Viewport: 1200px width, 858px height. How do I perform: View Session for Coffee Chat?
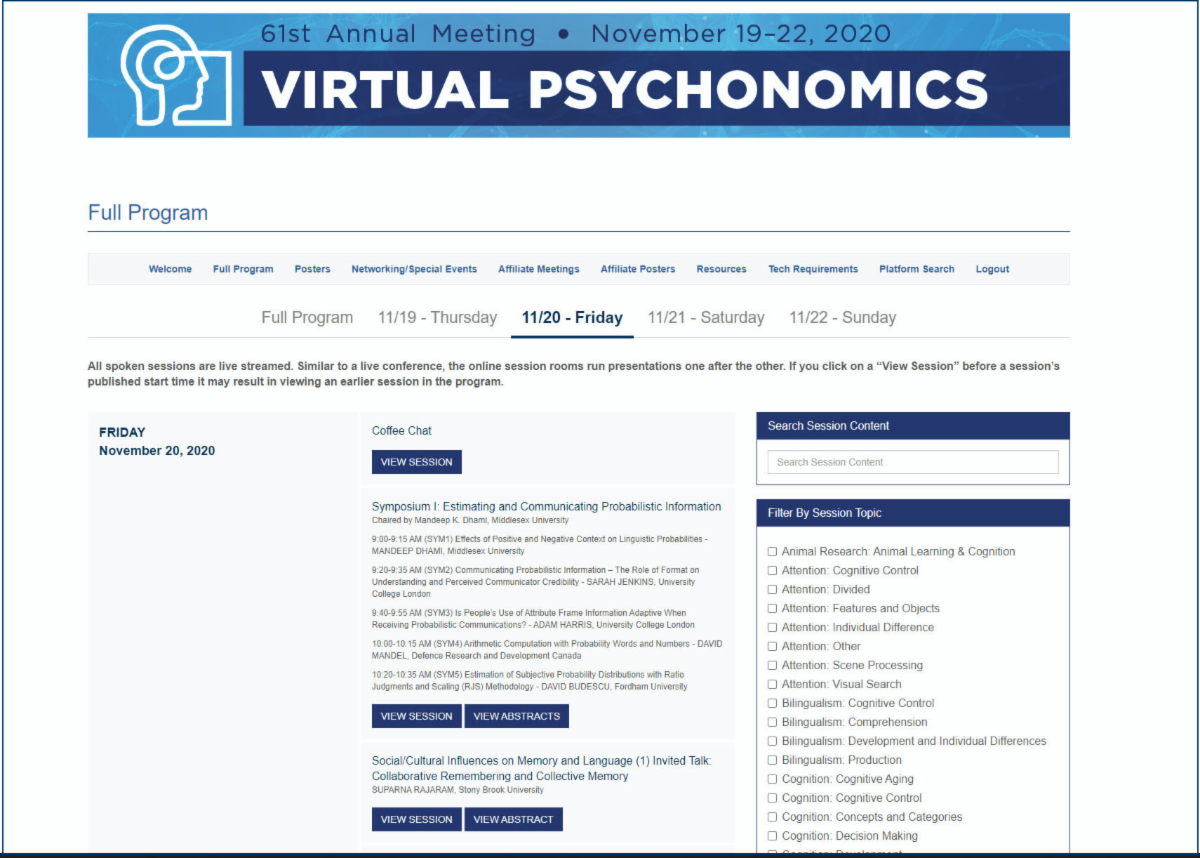(417, 462)
